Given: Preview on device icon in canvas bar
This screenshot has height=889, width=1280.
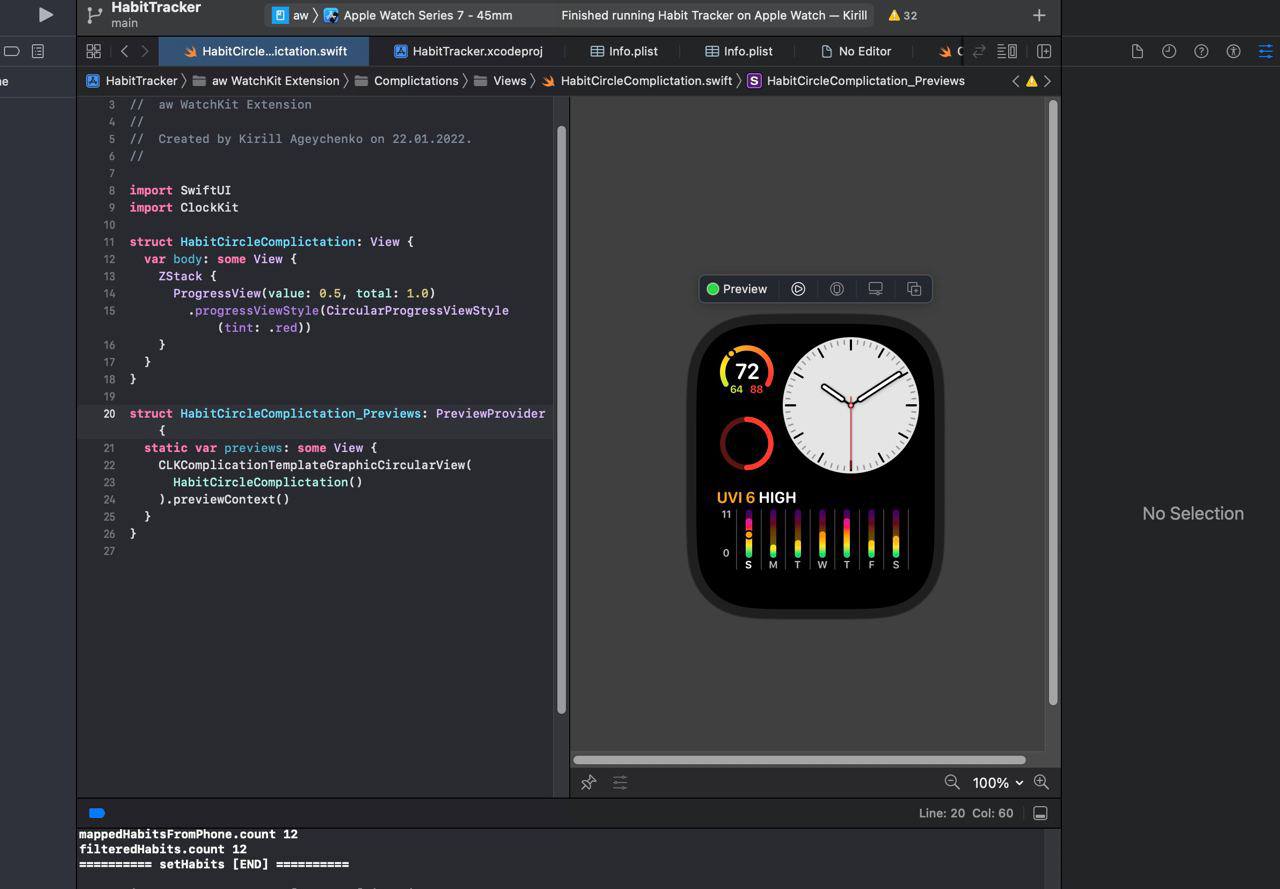Looking at the screenshot, I should (x=837, y=289).
